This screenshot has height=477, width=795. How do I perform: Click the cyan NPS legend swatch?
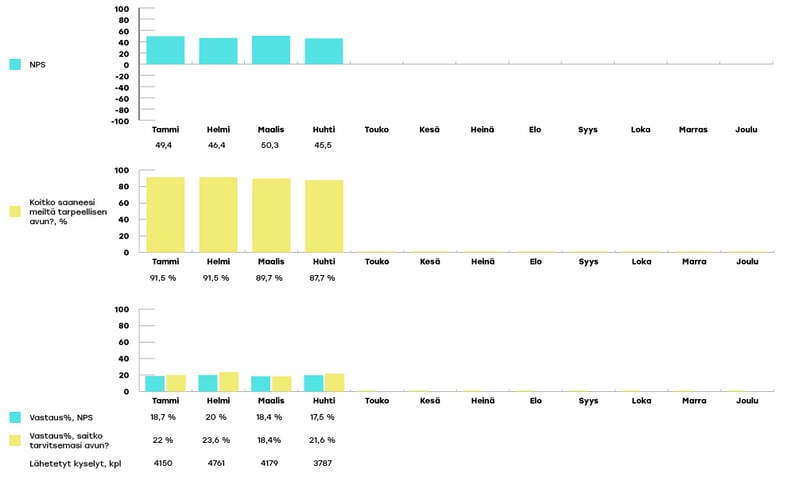(15, 64)
